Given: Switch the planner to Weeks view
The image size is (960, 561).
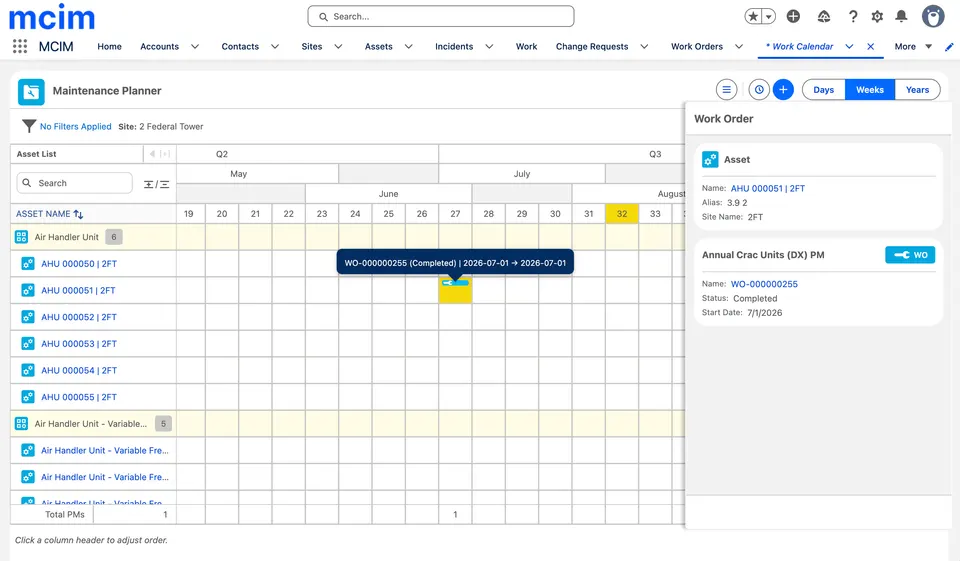Looking at the screenshot, I should 869,89.
